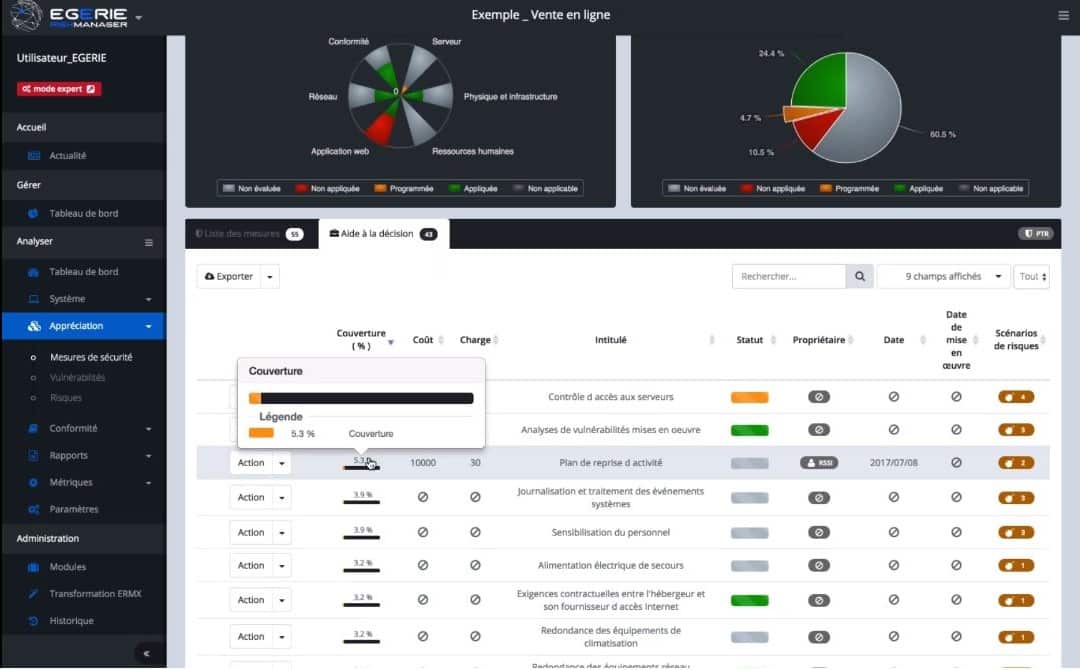Open Tableau de bord under Analyser
Viewport: 1080px width, 670px height.
tap(83, 272)
